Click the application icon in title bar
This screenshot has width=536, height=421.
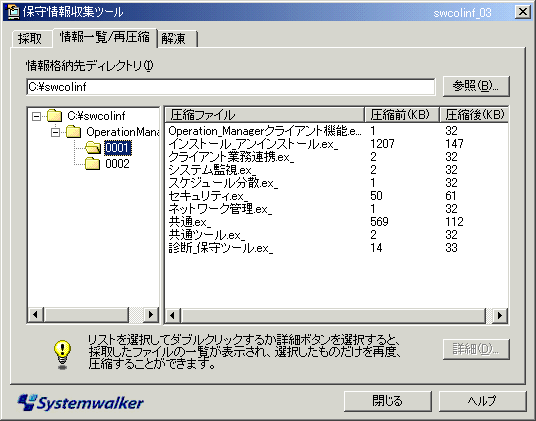click(13, 12)
